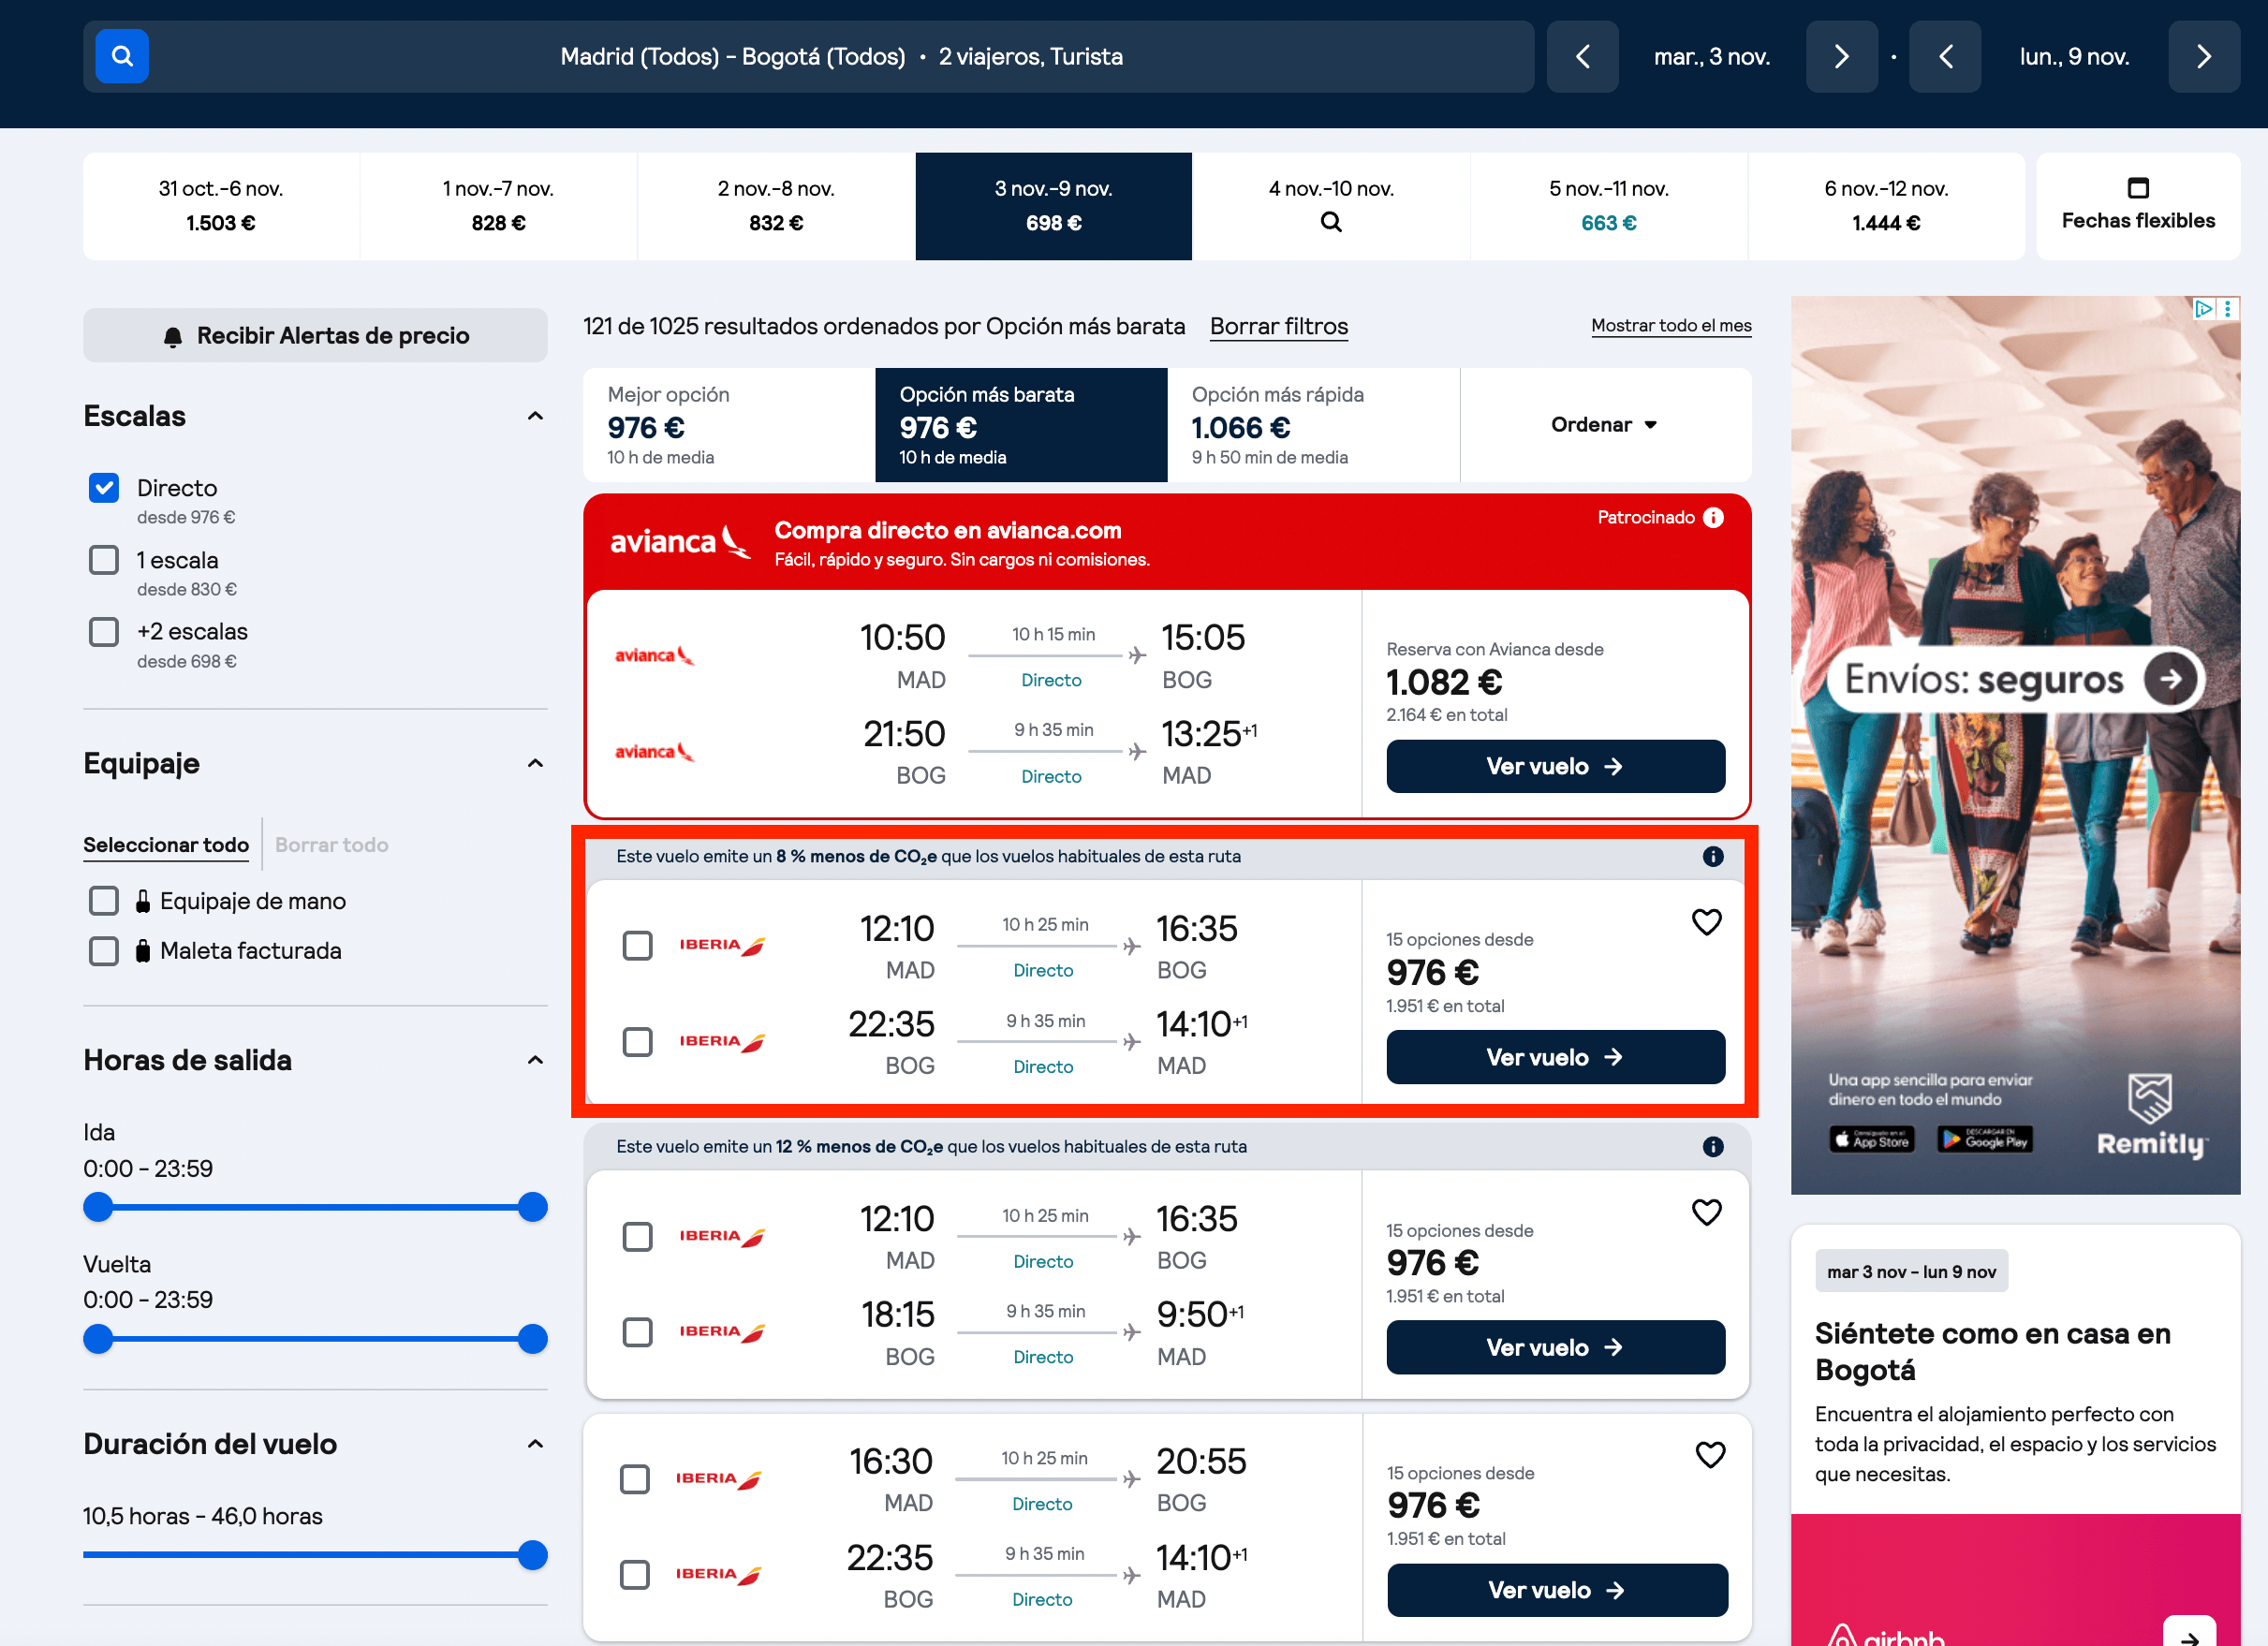2268x1646 pixels.
Task: Check Equipaje de mano baggage filter
Action: [104, 901]
